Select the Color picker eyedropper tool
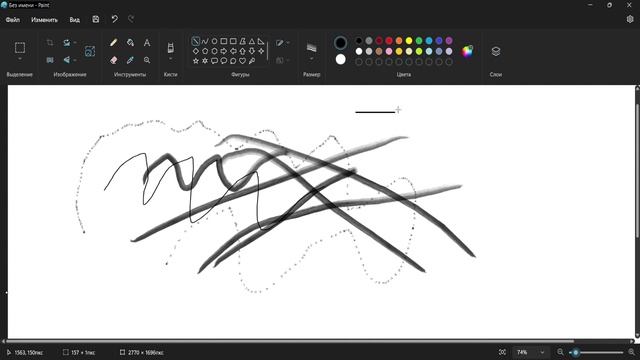The image size is (640, 360). [130, 60]
